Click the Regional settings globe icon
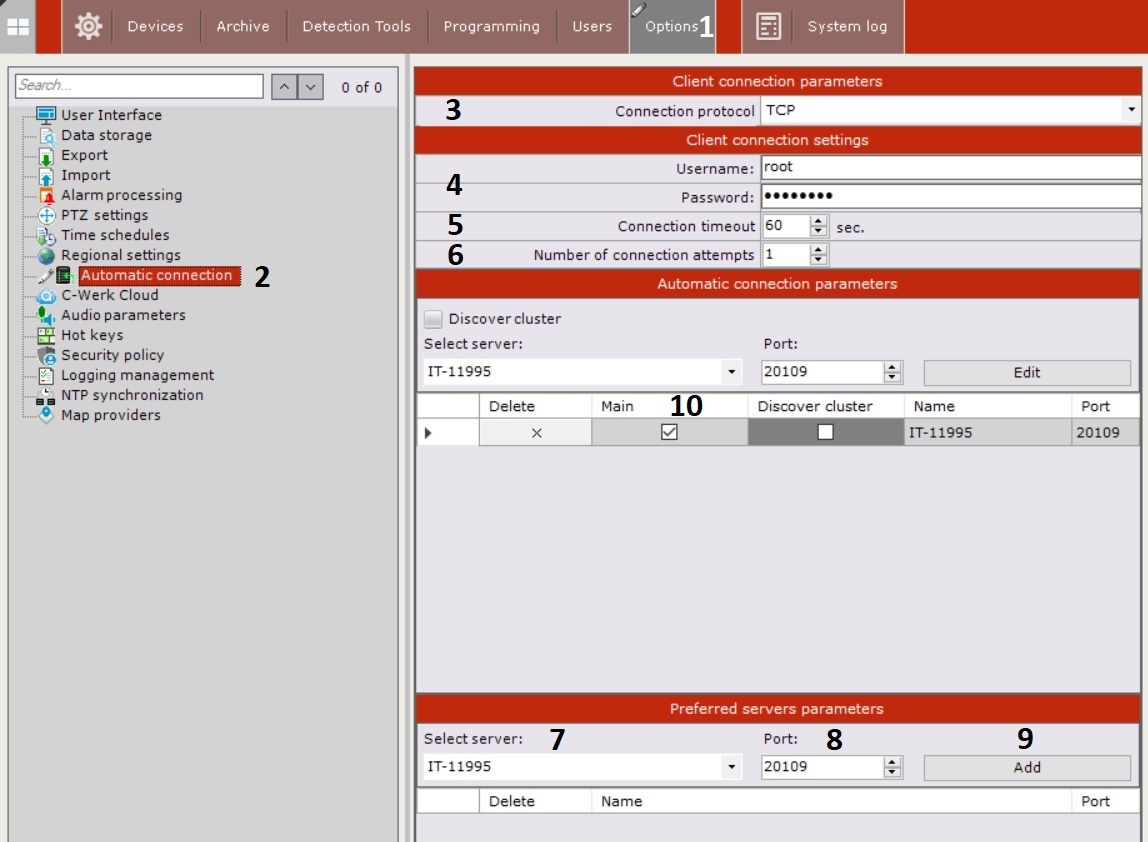Viewport: 1148px width, 842px height. [x=46, y=255]
